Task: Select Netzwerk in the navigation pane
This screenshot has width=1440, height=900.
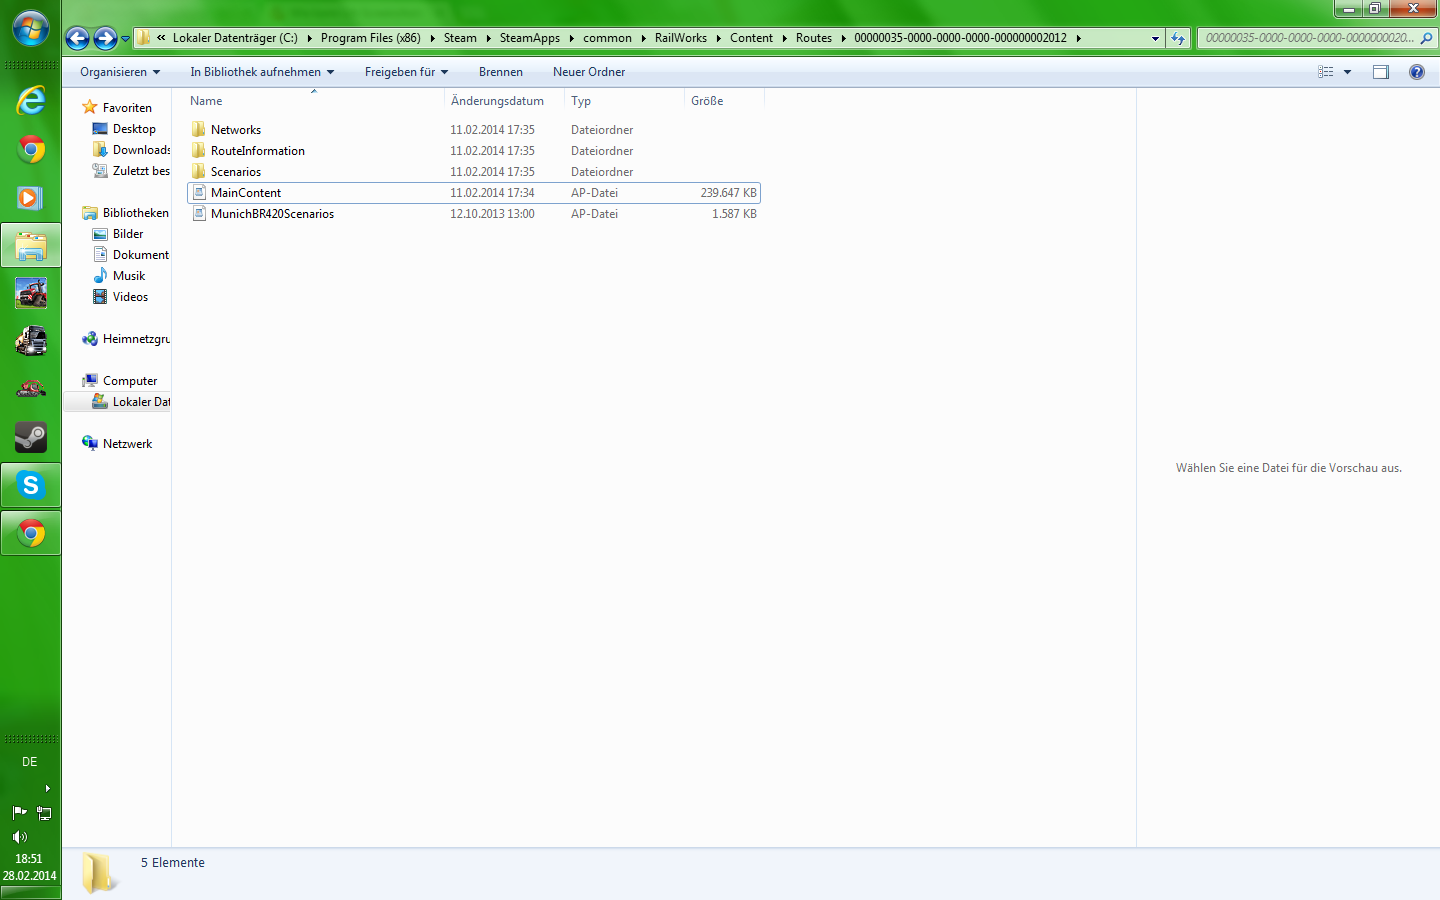Action: coord(127,444)
